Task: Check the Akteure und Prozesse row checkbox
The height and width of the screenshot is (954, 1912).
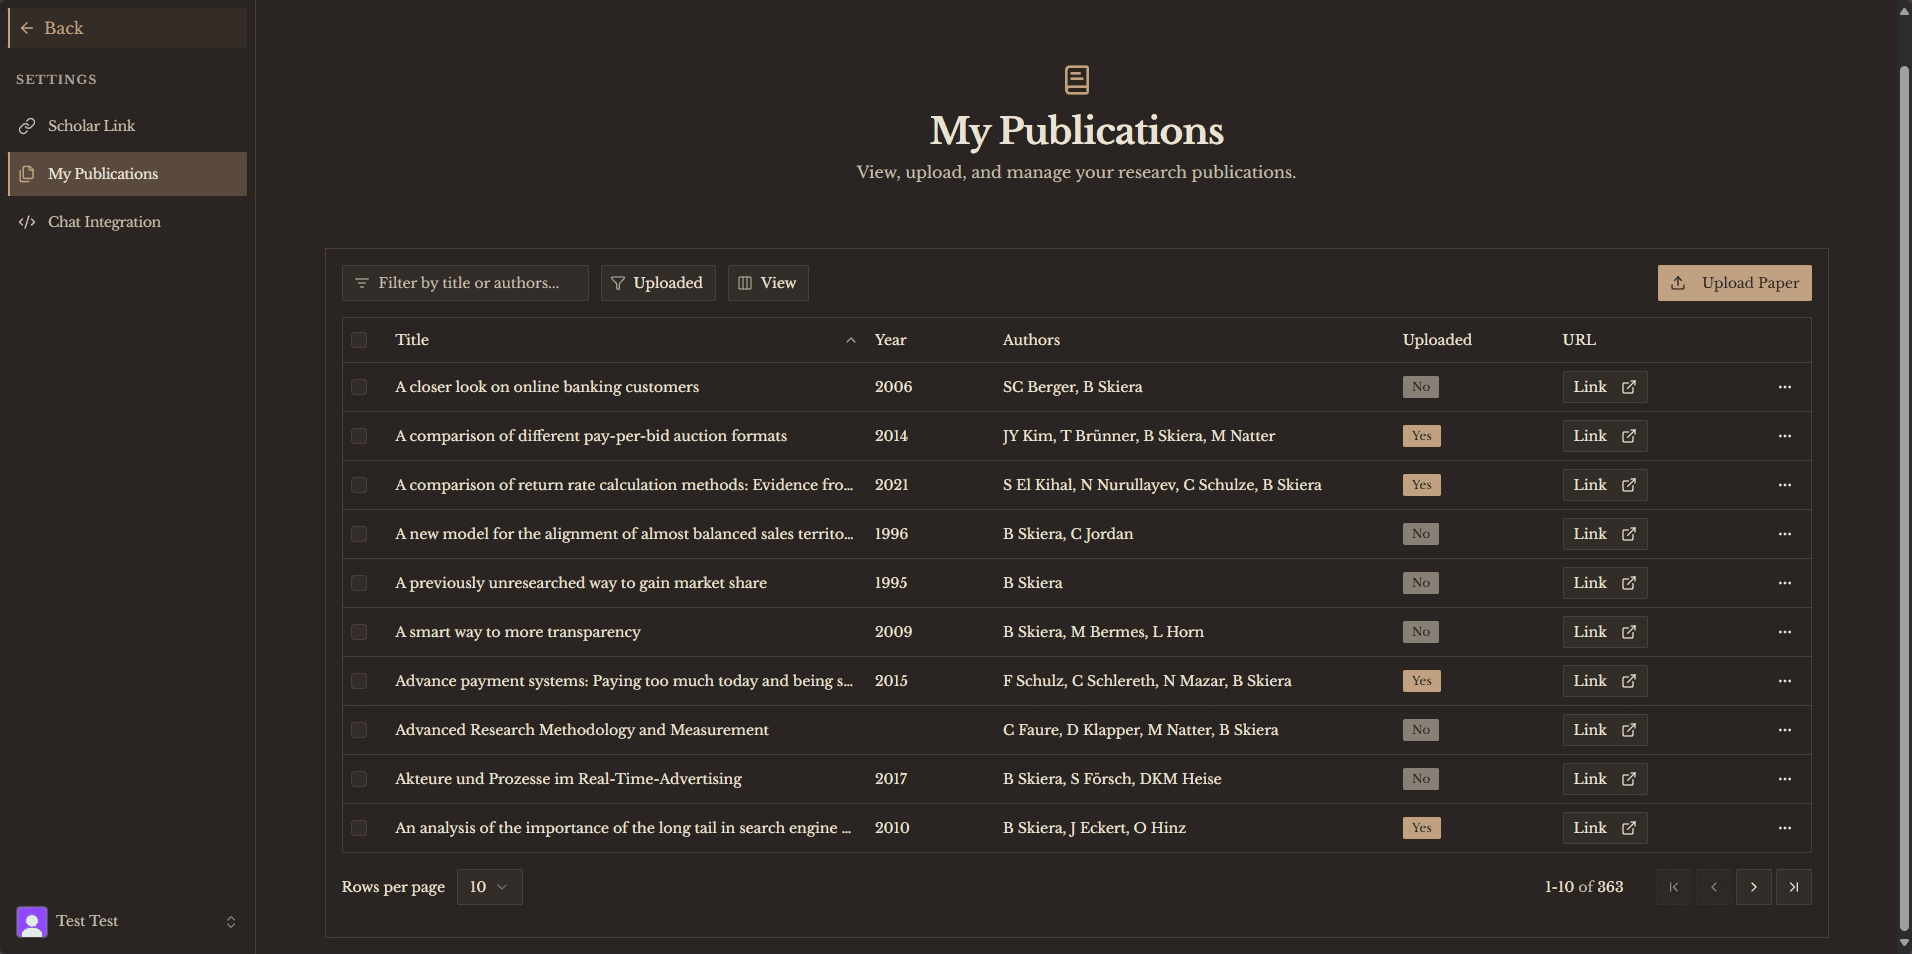Action: click(x=359, y=779)
